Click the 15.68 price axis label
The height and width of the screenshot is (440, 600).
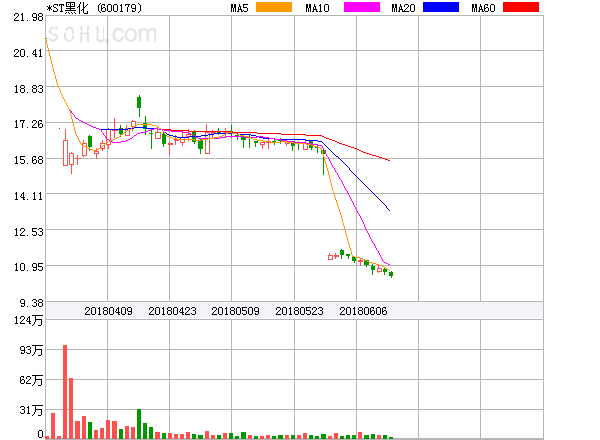(x=28, y=160)
